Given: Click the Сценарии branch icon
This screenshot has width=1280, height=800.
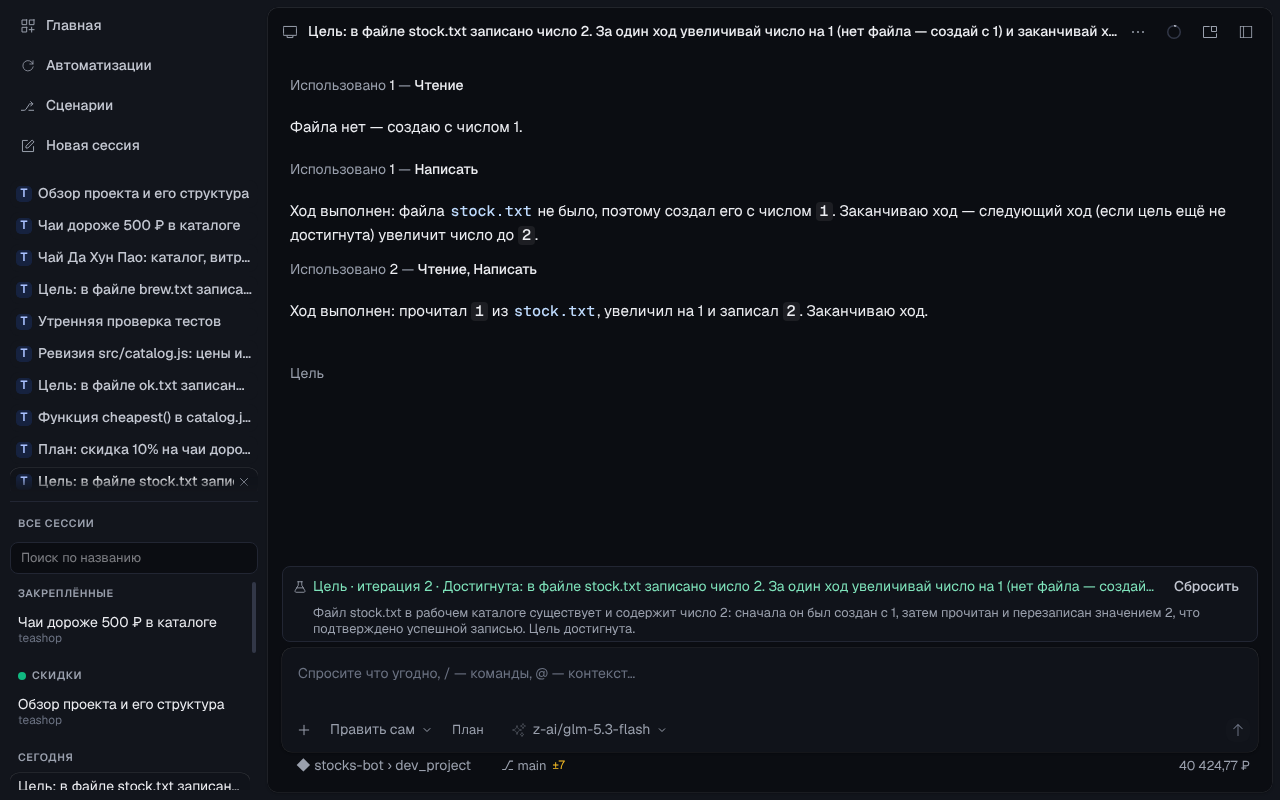Looking at the screenshot, I should pyautogui.click(x=28, y=105).
